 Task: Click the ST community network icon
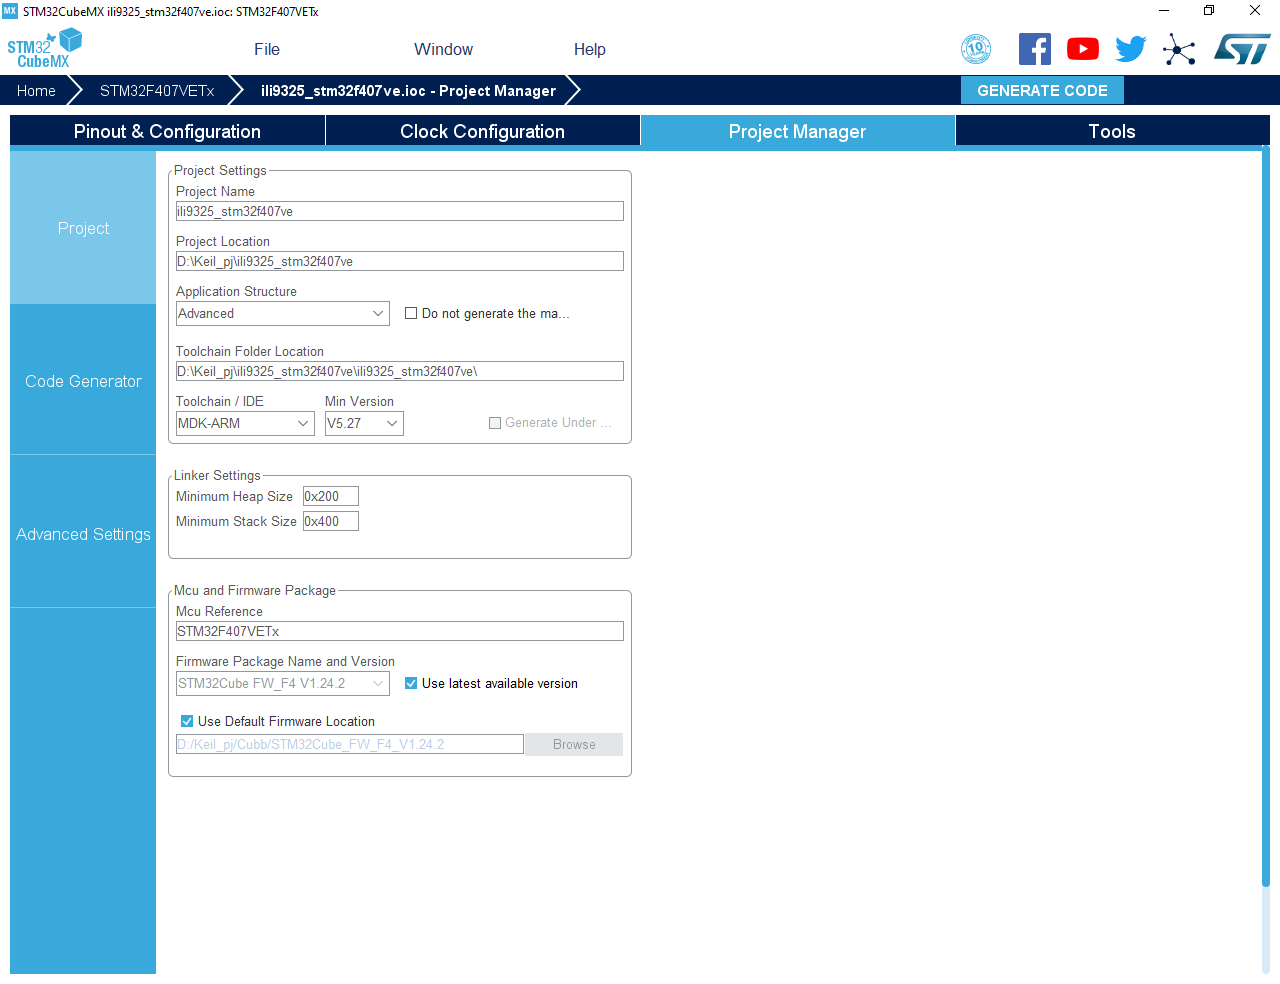1179,49
